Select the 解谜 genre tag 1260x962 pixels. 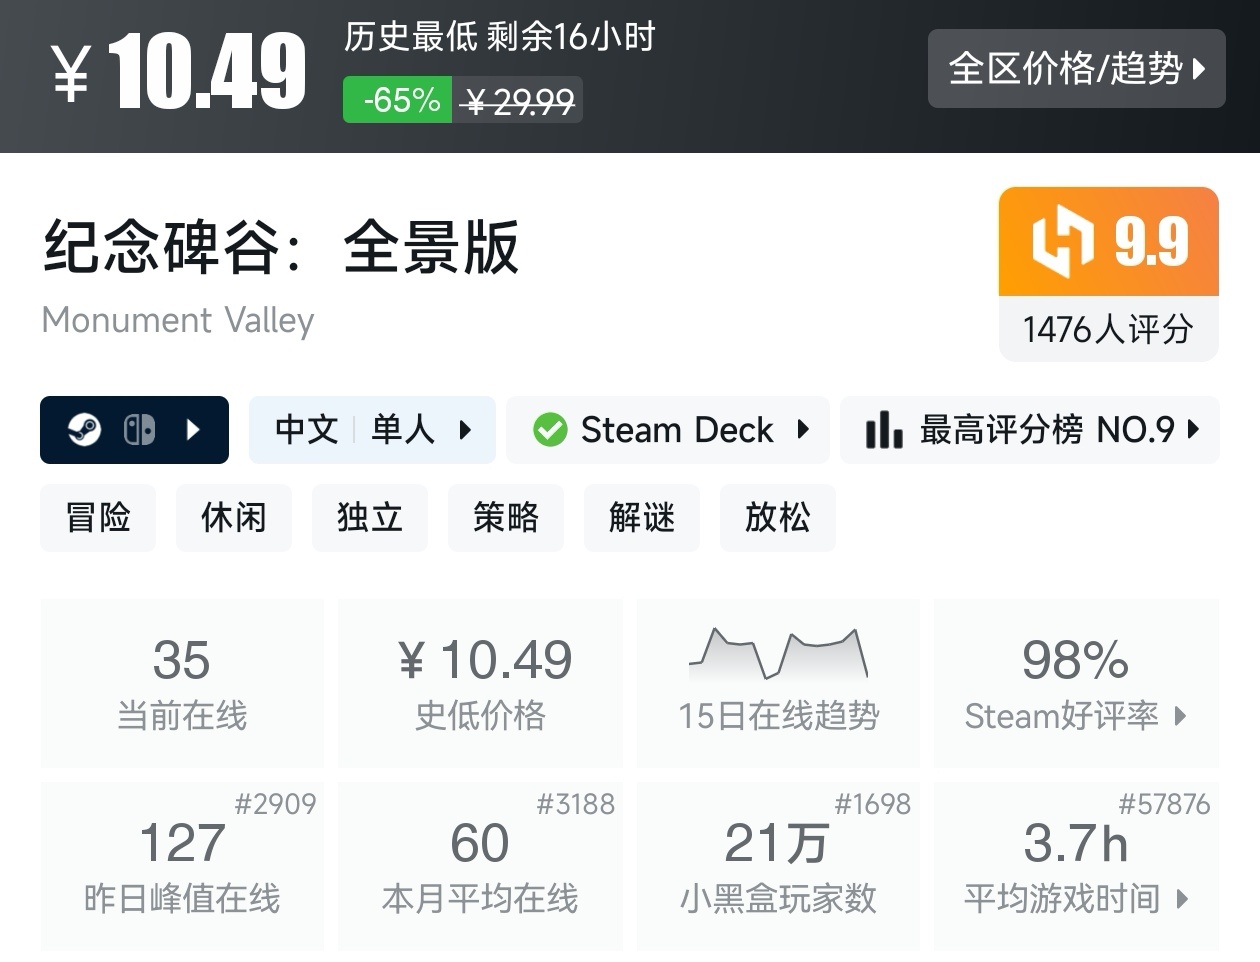[642, 518]
